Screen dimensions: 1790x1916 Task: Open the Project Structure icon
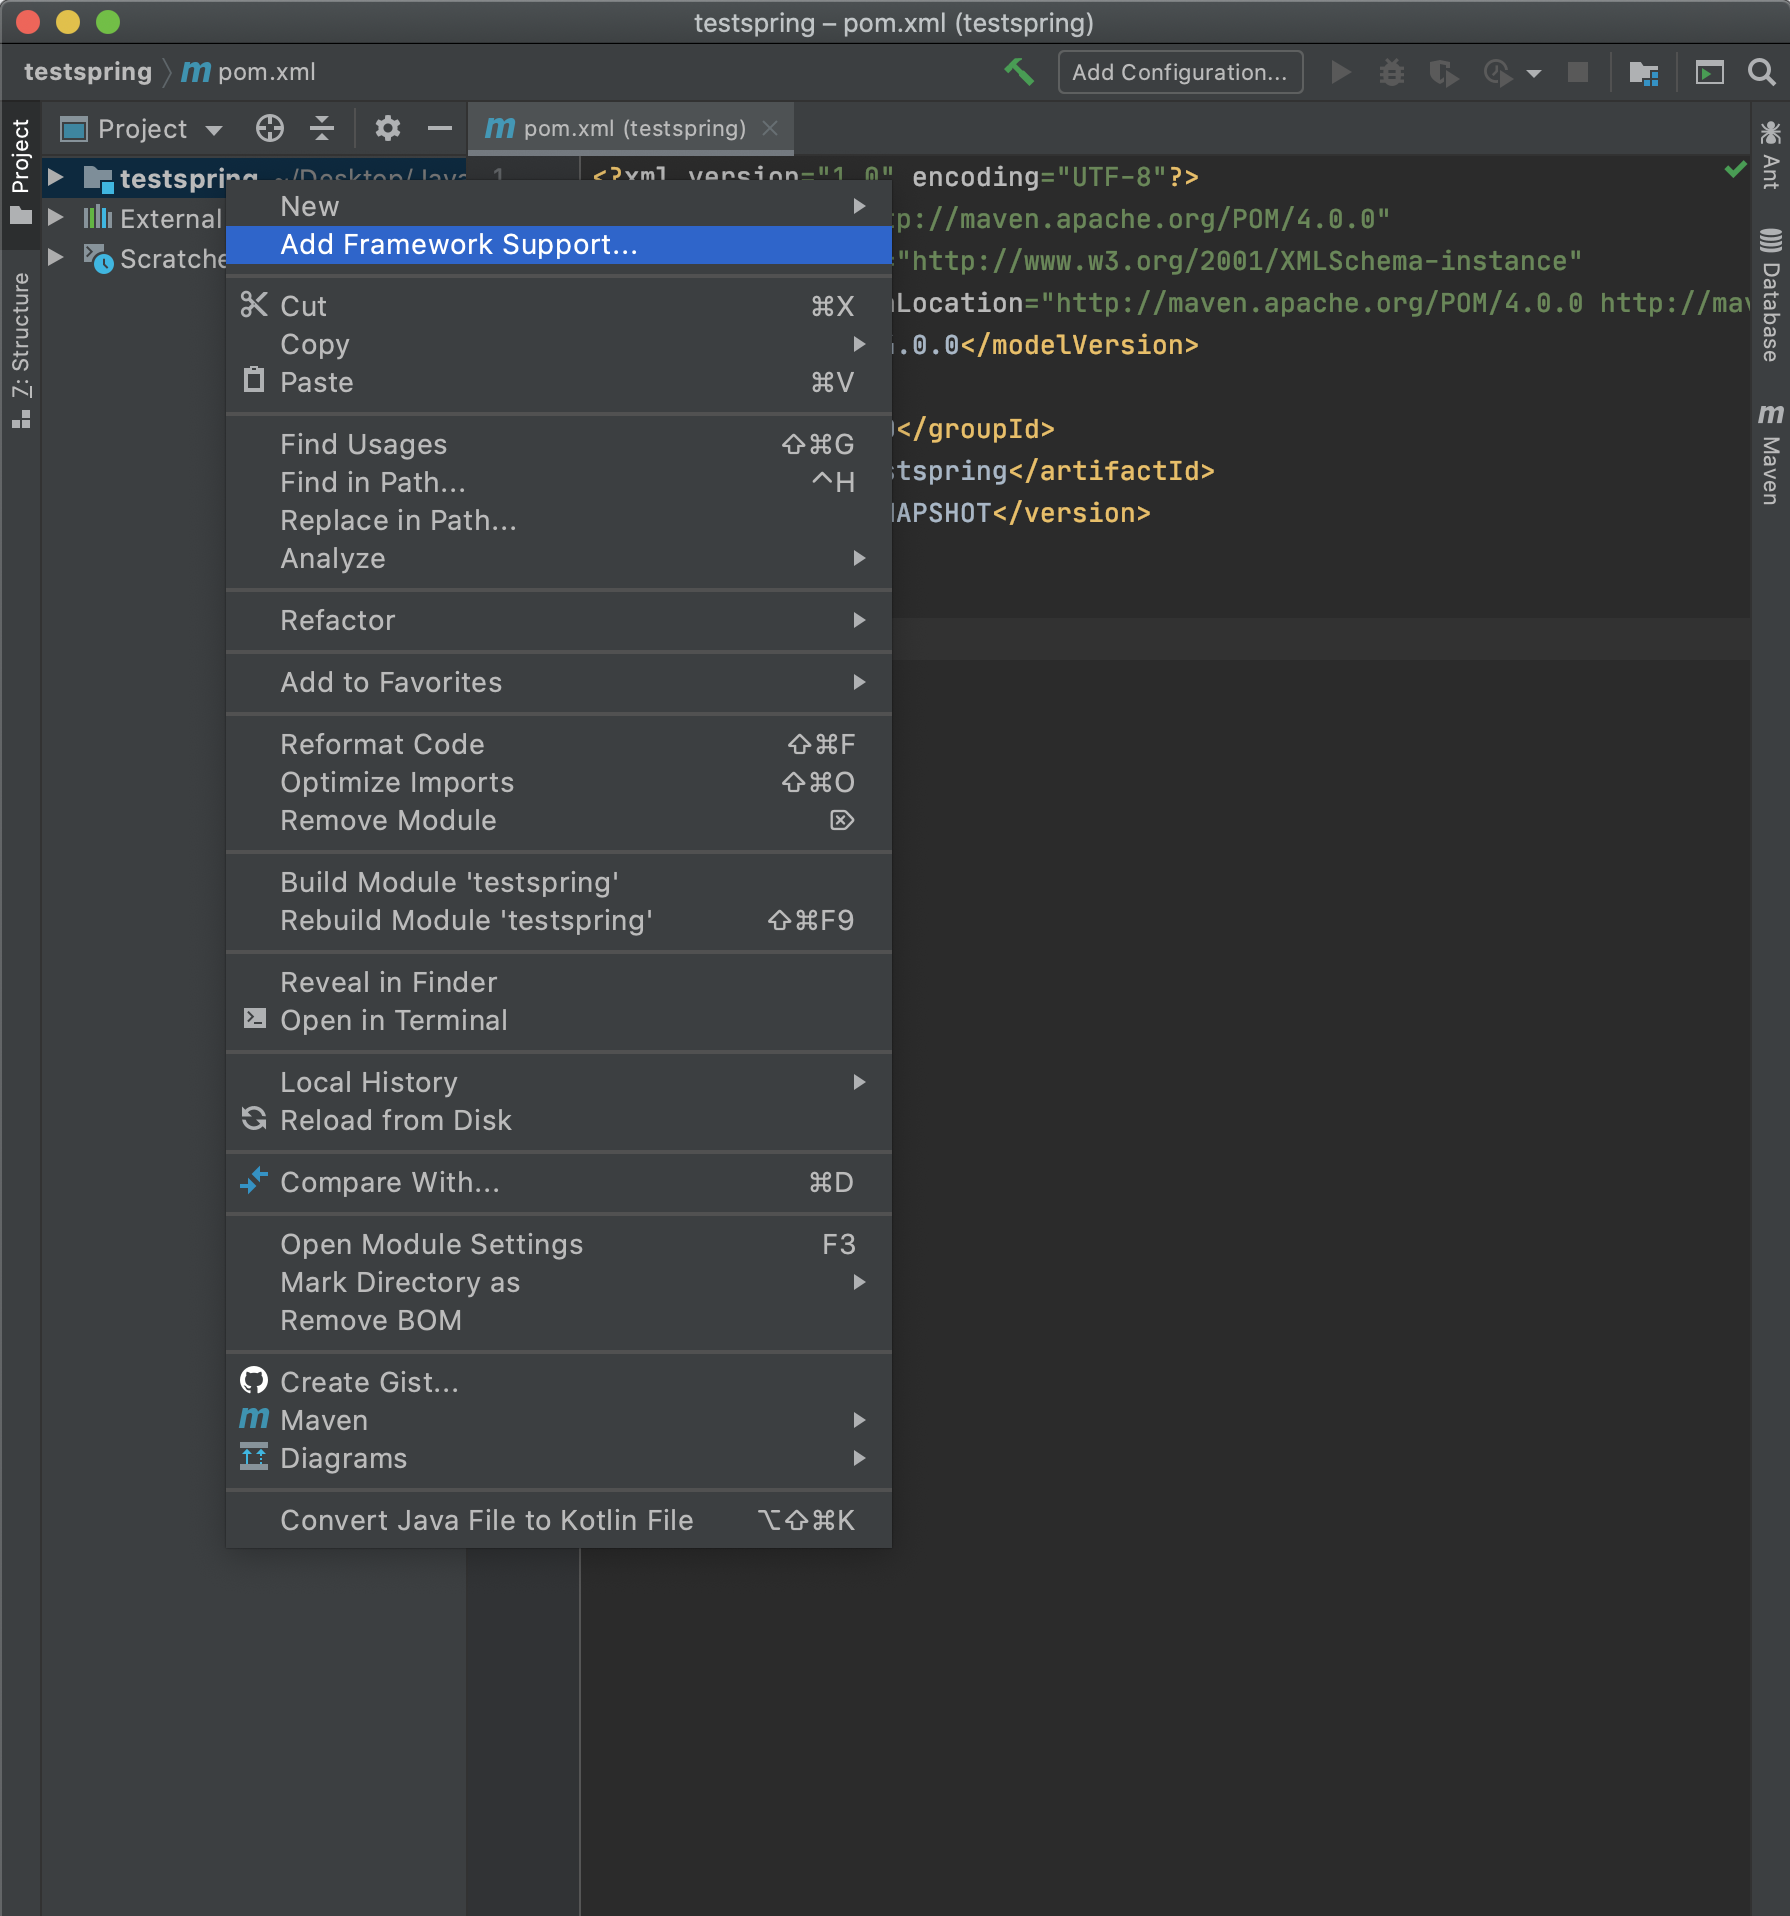pyautogui.click(x=1643, y=72)
